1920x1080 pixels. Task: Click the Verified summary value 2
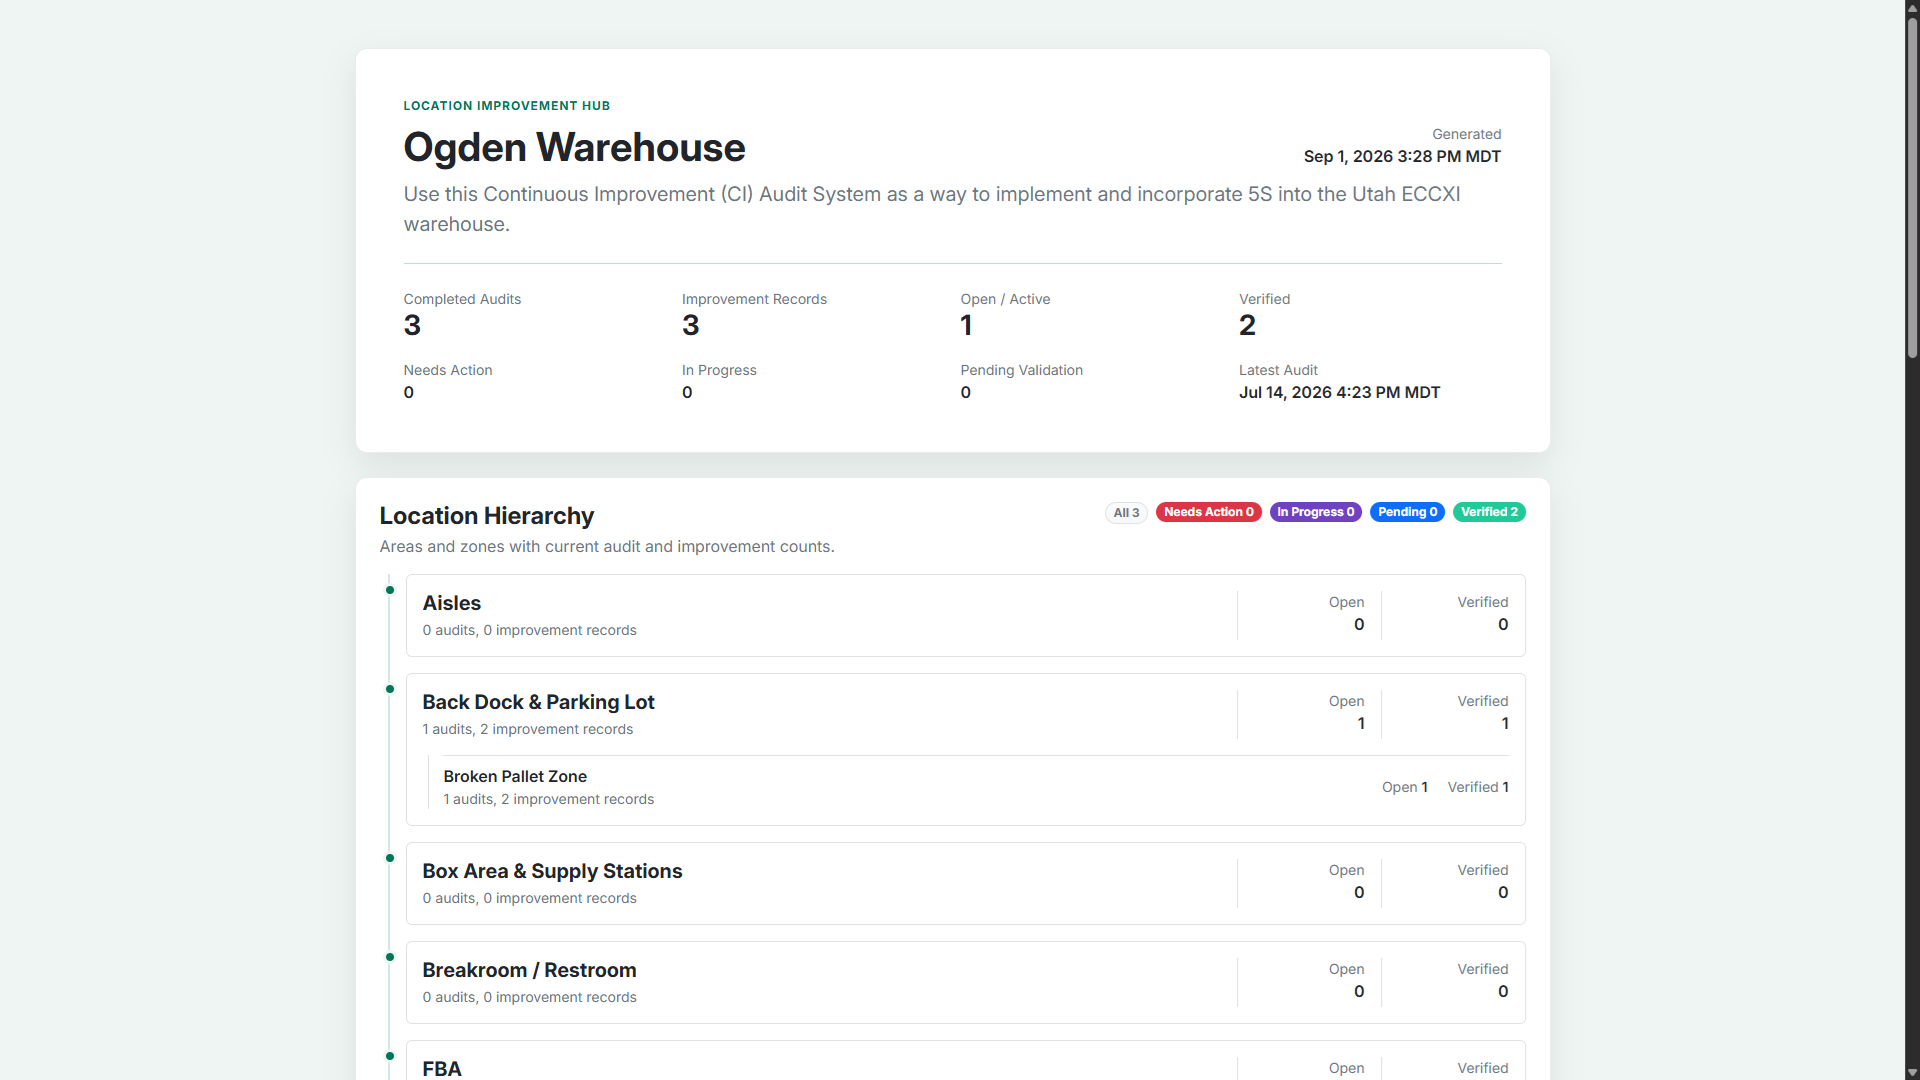1247,325
